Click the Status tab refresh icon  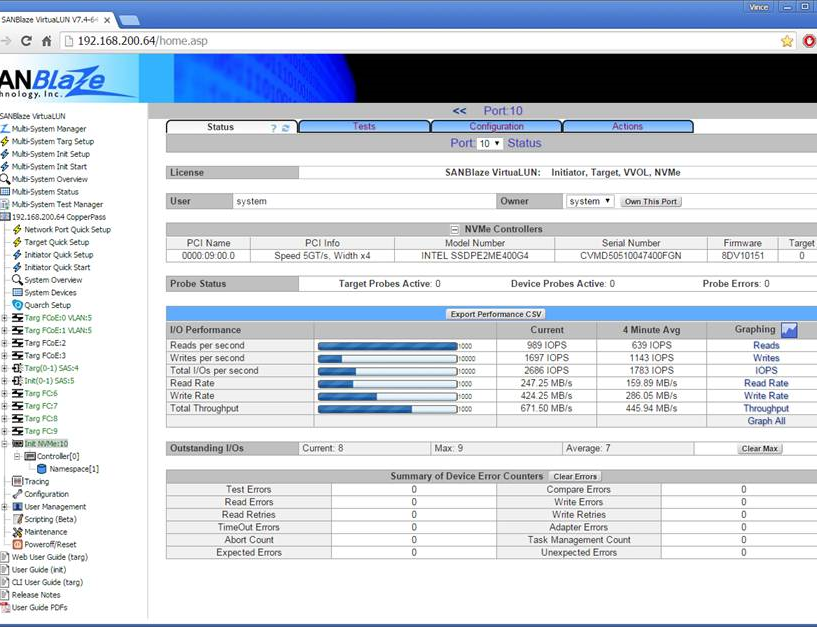tap(286, 128)
